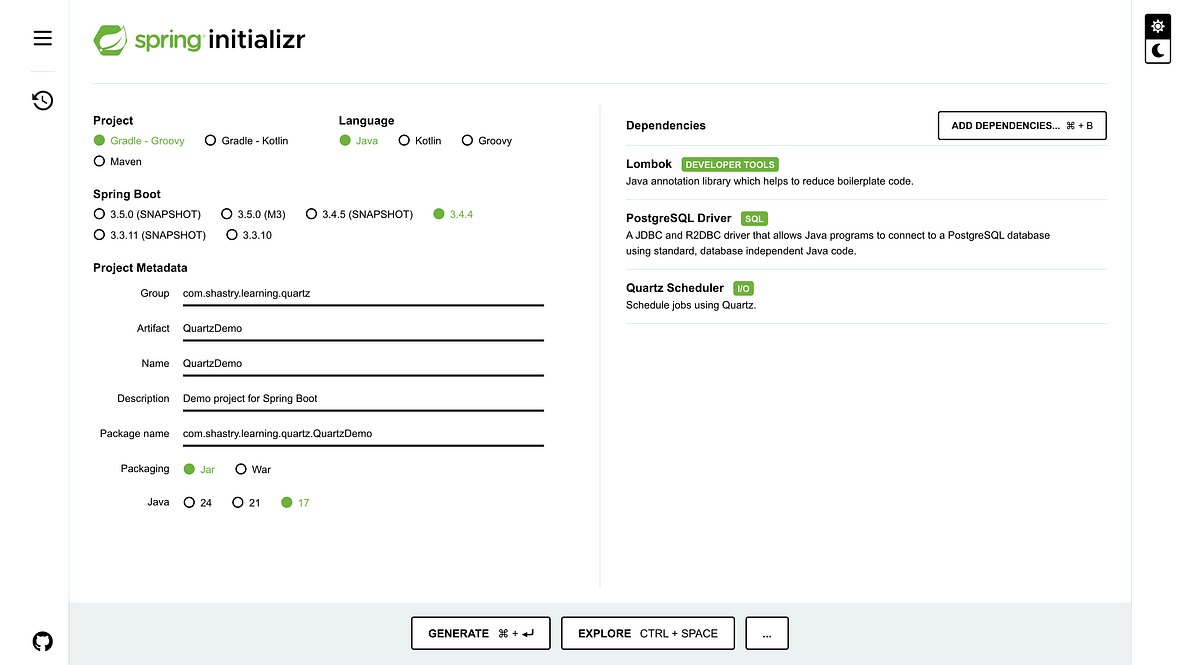
Task: Edit the Artifact field value QuartzDemo
Action: 360,328
